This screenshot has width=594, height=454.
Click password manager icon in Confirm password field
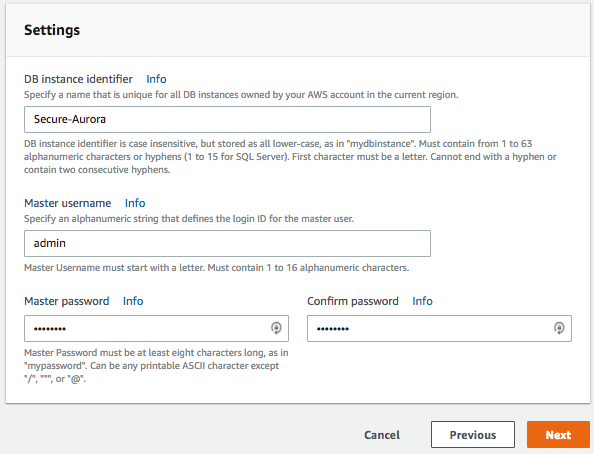[559, 328]
